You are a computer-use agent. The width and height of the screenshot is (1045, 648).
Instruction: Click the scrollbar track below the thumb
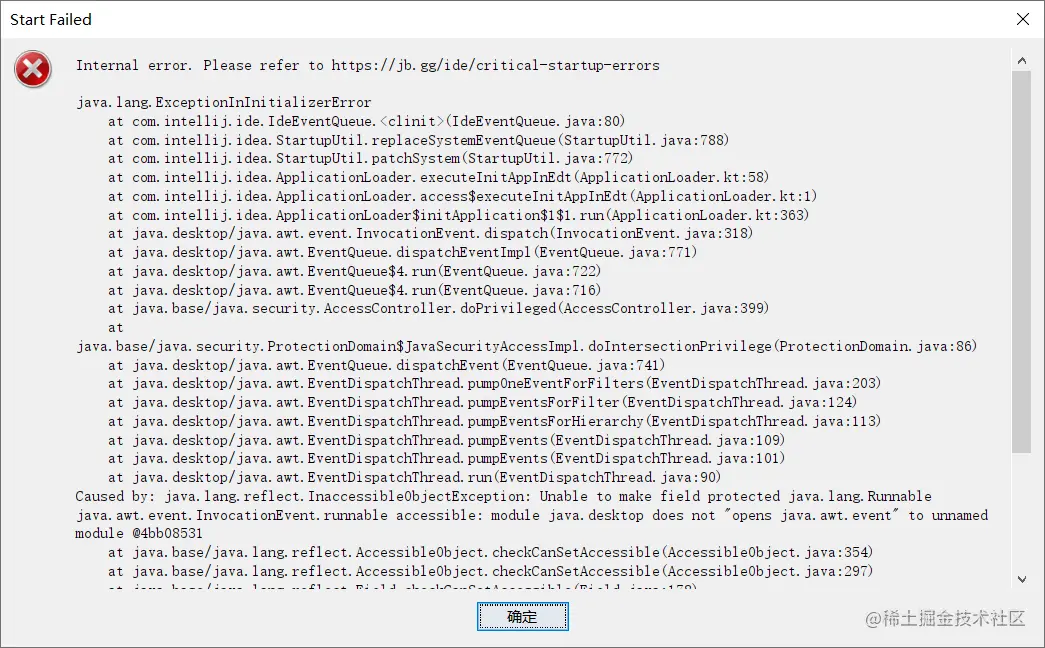coord(1022,511)
